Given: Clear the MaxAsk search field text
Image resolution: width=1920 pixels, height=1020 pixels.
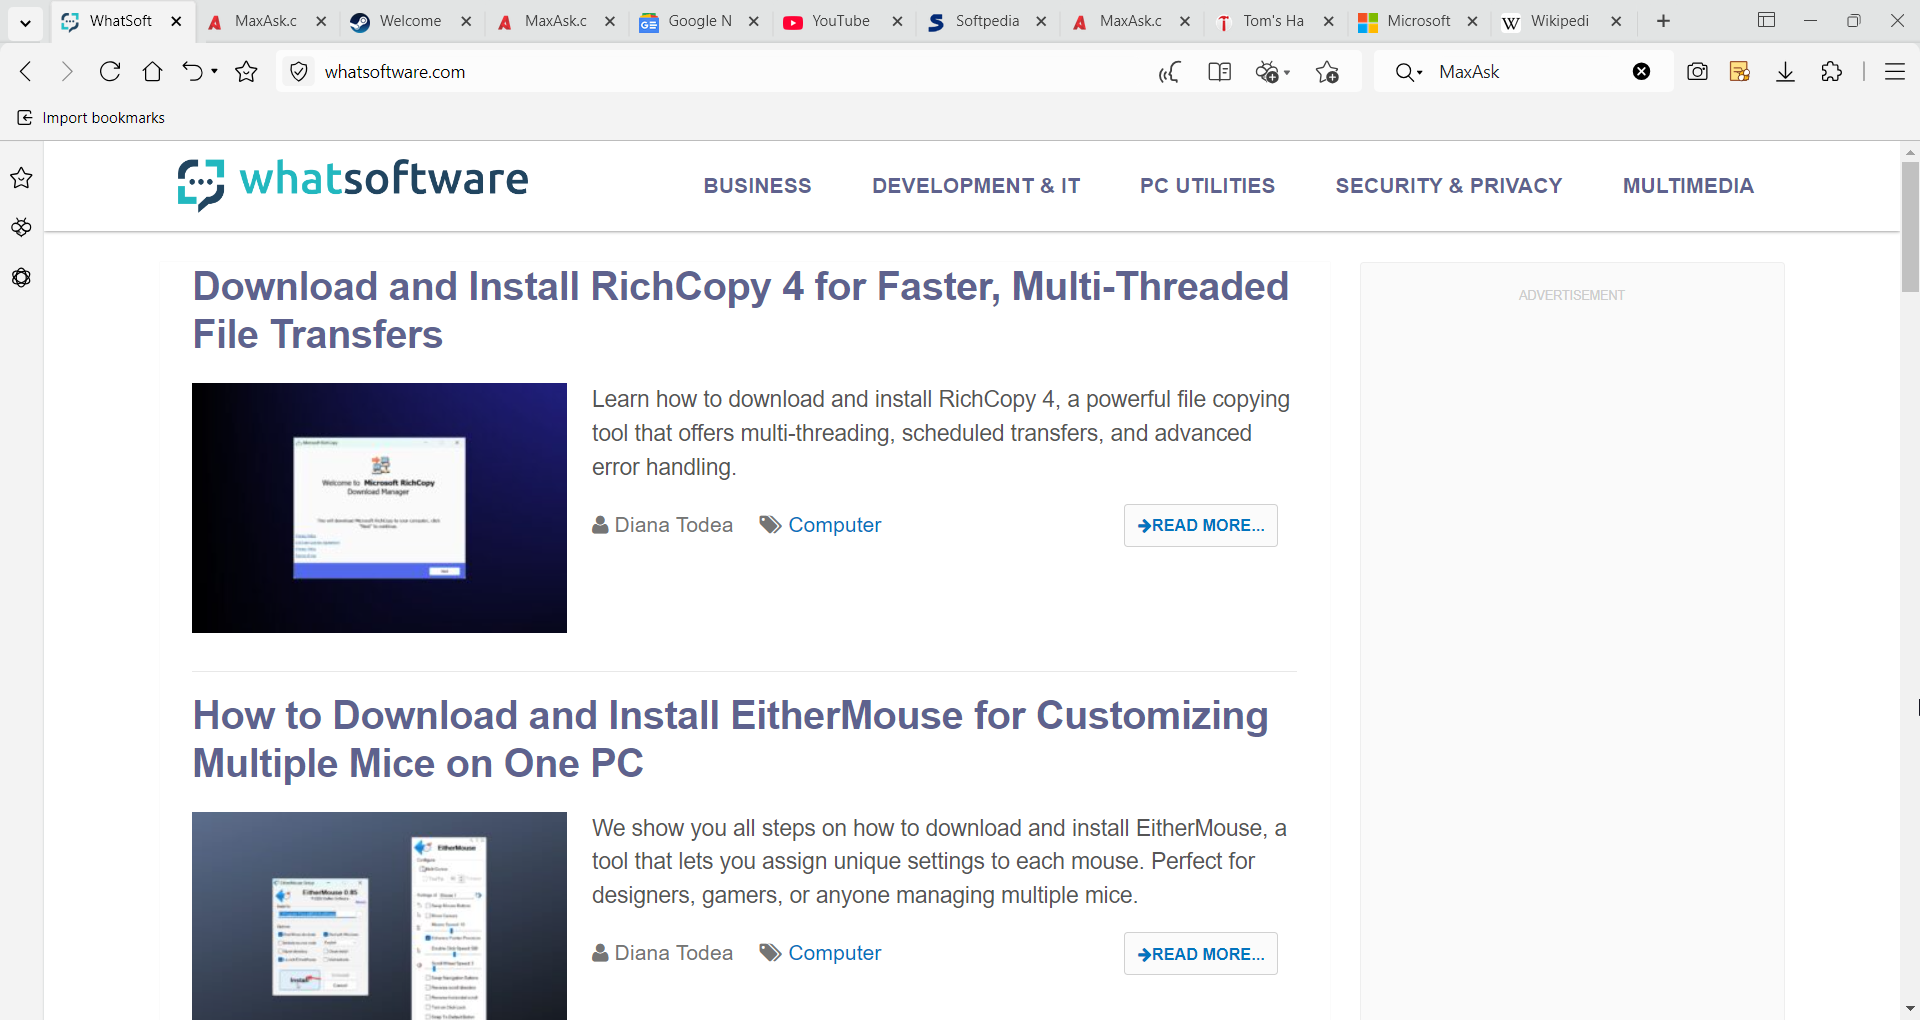Looking at the screenshot, I should pyautogui.click(x=1641, y=71).
